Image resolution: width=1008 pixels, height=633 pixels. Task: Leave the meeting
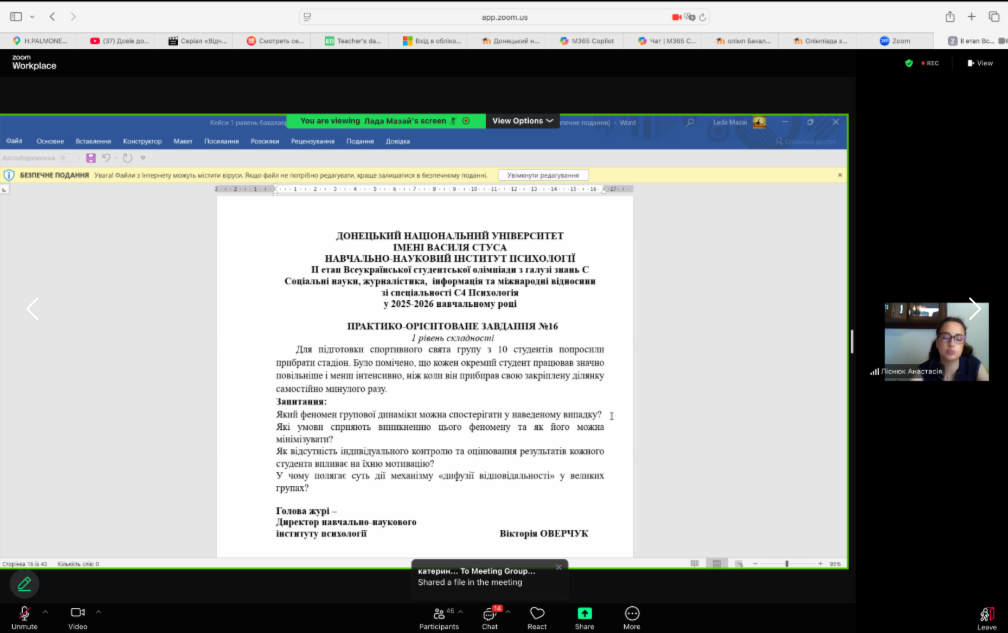click(x=987, y=619)
